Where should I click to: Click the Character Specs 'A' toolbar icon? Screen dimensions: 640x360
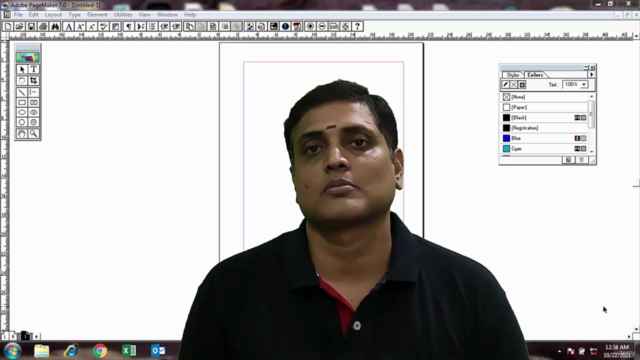point(69,27)
